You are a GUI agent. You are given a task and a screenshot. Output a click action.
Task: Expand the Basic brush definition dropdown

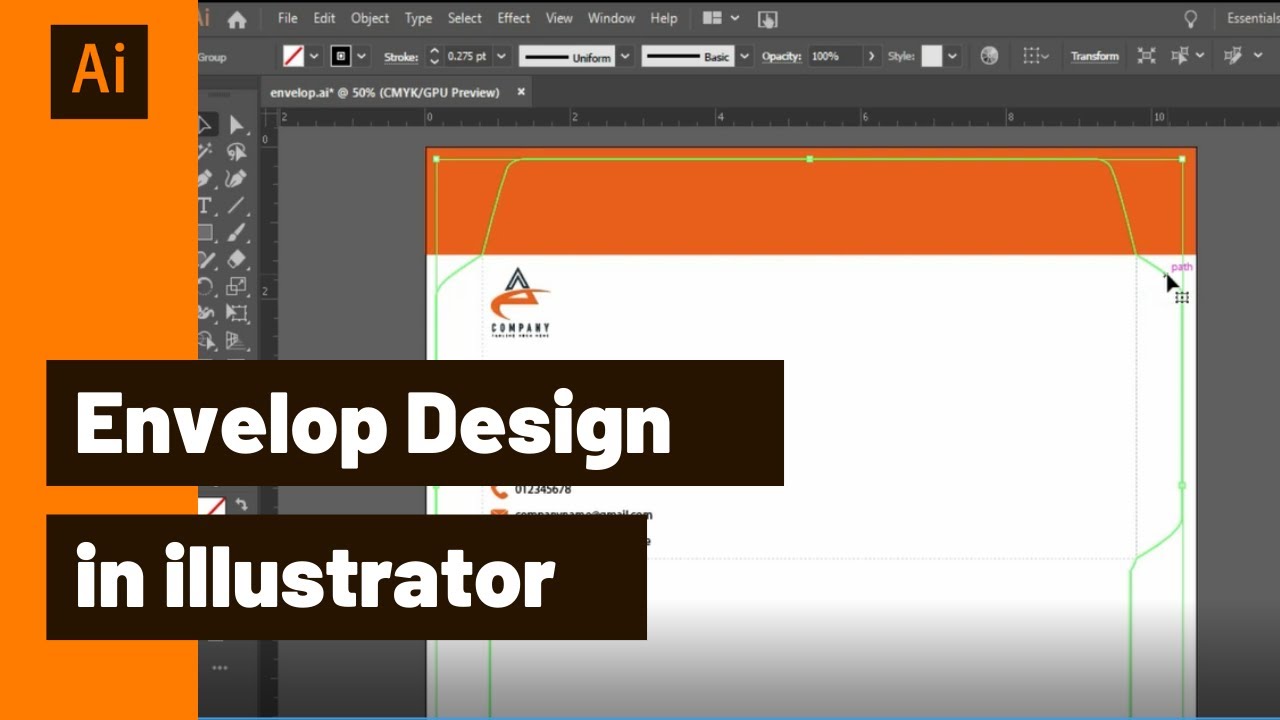click(x=744, y=57)
